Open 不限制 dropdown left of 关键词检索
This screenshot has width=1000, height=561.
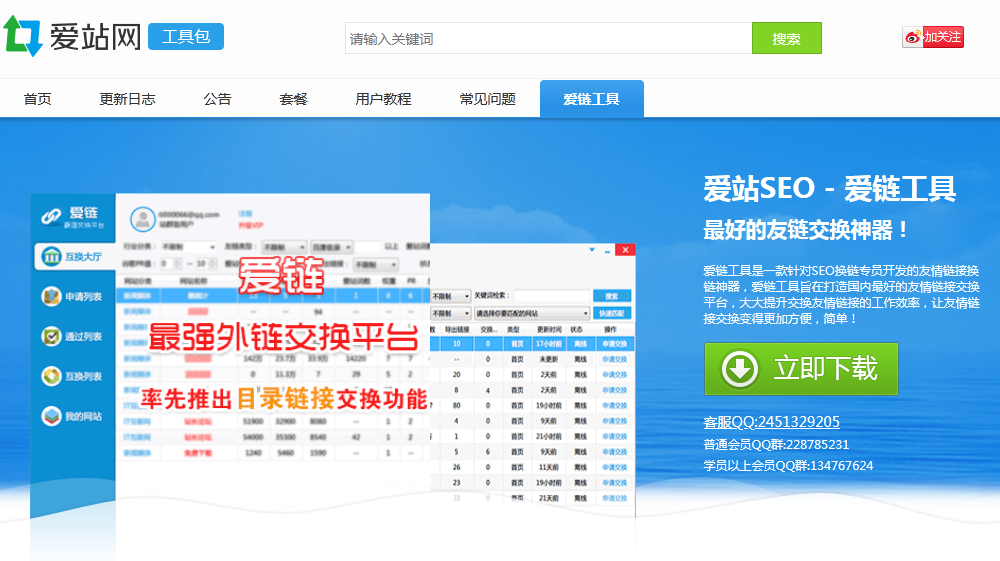pyautogui.click(x=451, y=296)
